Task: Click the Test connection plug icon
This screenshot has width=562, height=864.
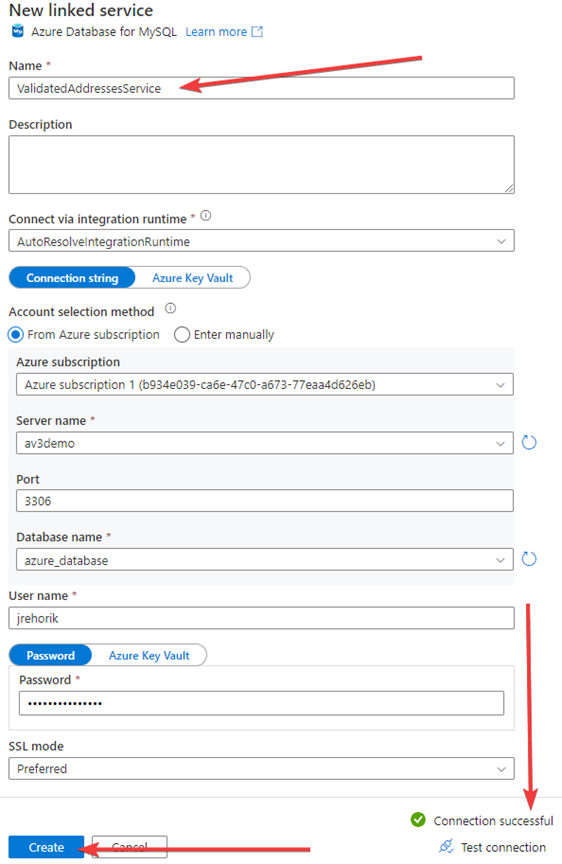Action: pyautogui.click(x=446, y=846)
